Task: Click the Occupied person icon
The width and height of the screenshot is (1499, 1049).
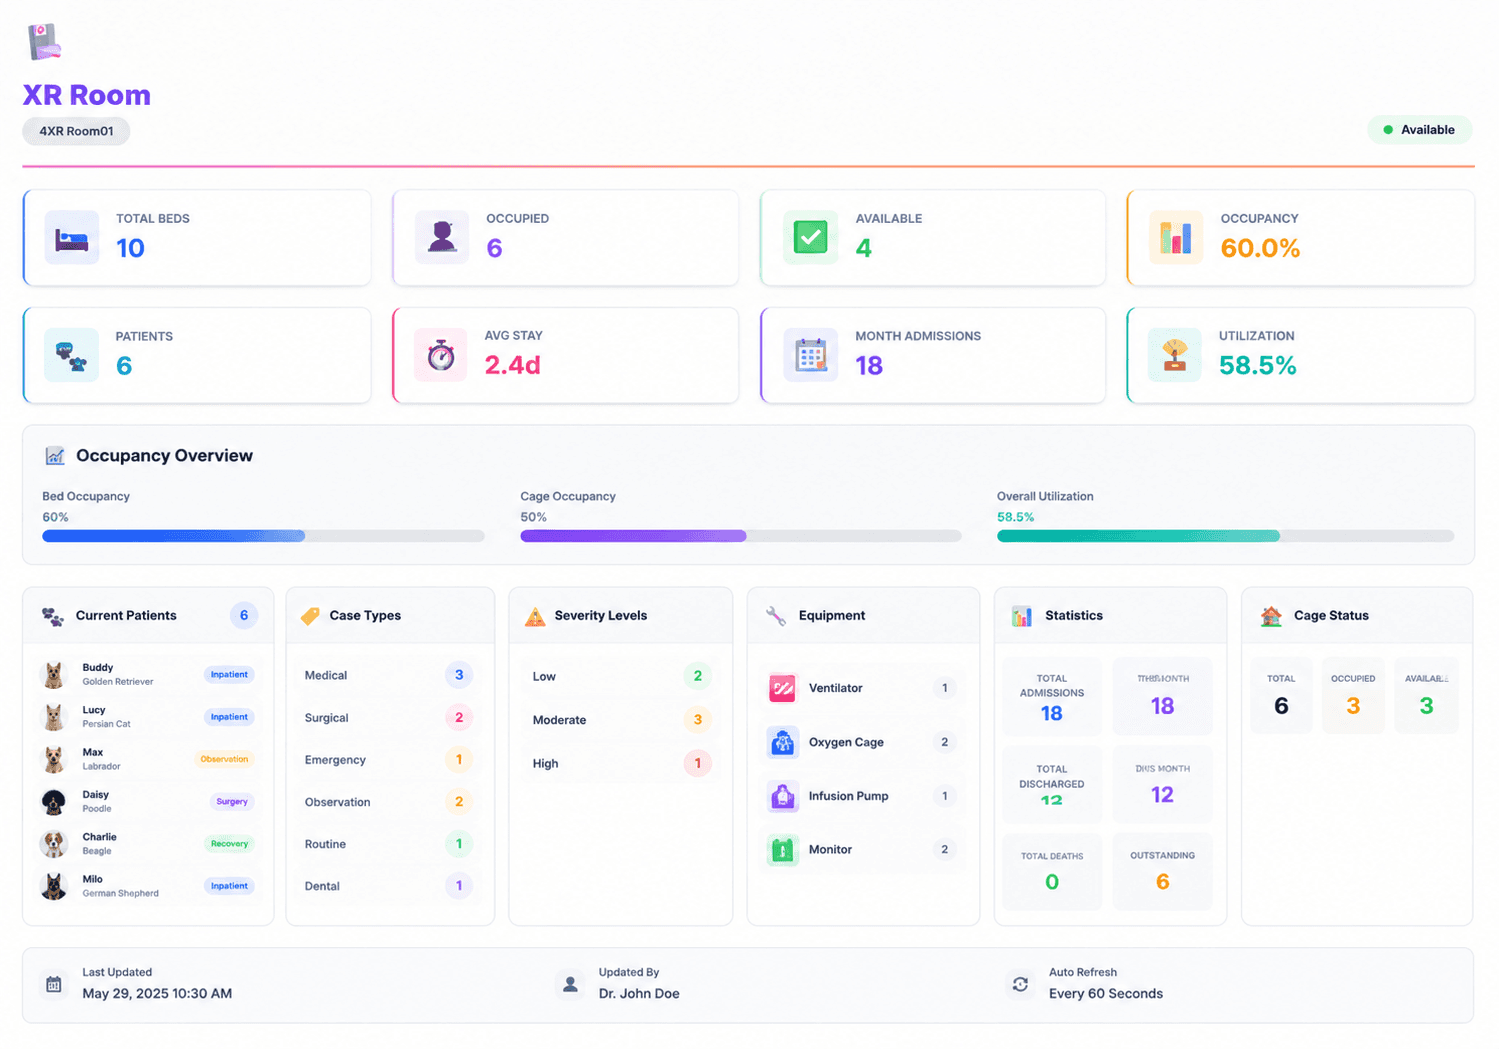Action: tap(442, 238)
